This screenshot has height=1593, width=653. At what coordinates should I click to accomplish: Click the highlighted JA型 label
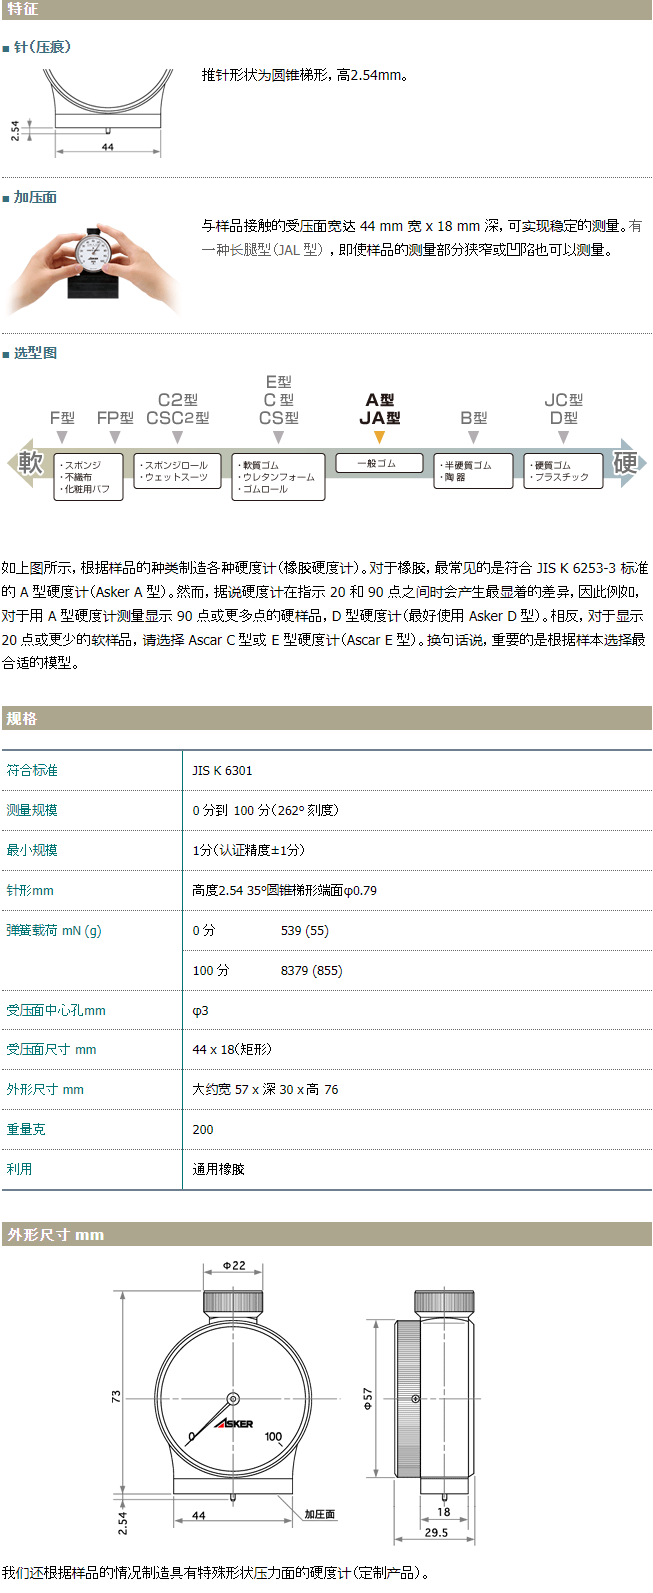point(380,417)
